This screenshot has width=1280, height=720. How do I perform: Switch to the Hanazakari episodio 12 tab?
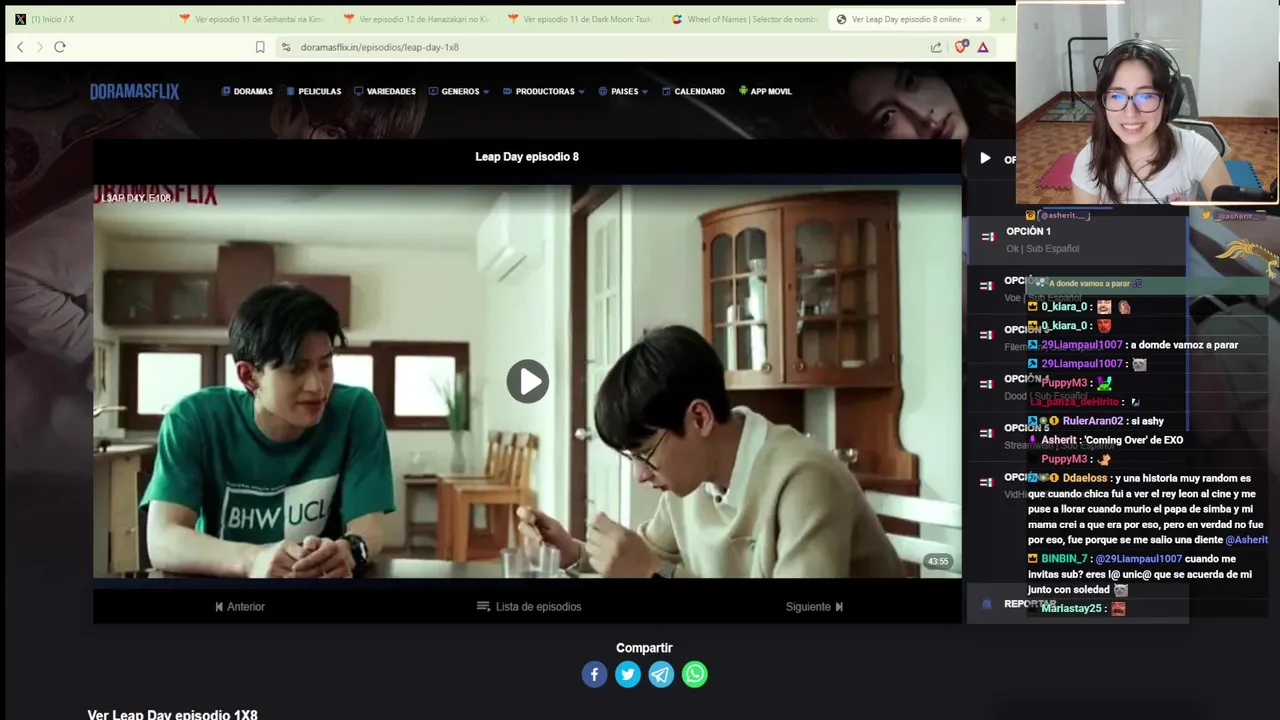coord(415,19)
